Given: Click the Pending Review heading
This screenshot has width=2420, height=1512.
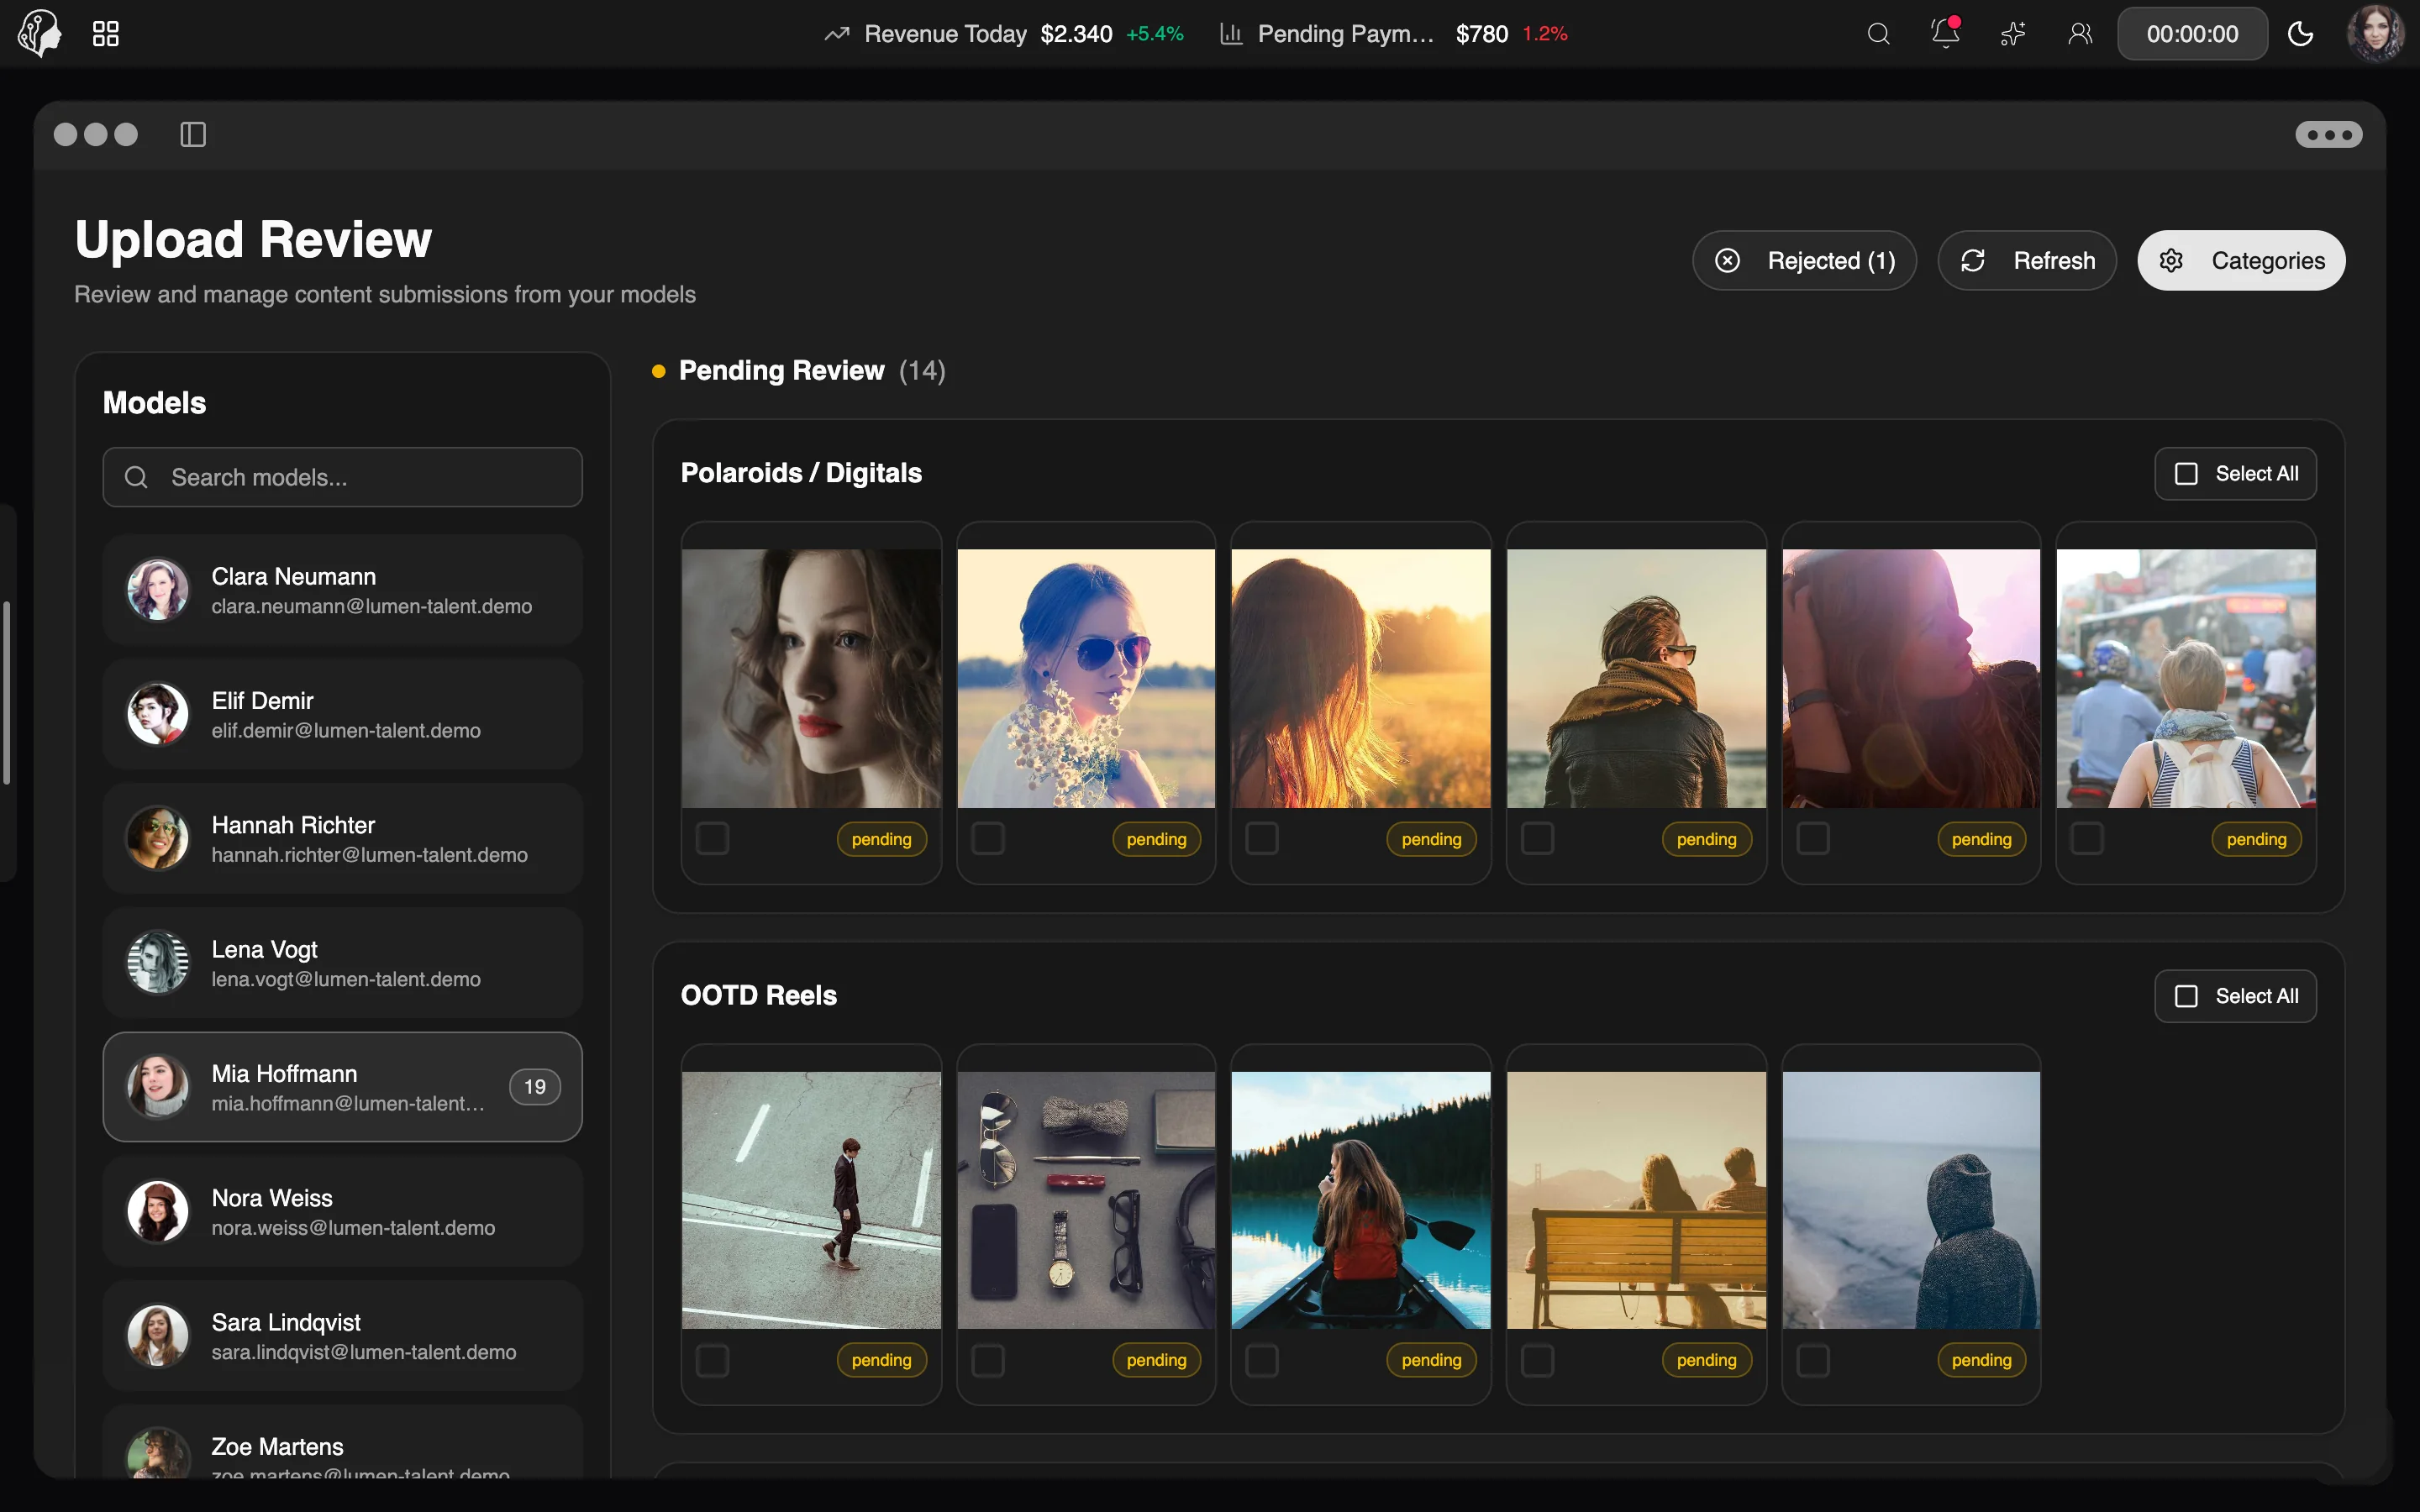Looking at the screenshot, I should pyautogui.click(x=781, y=371).
